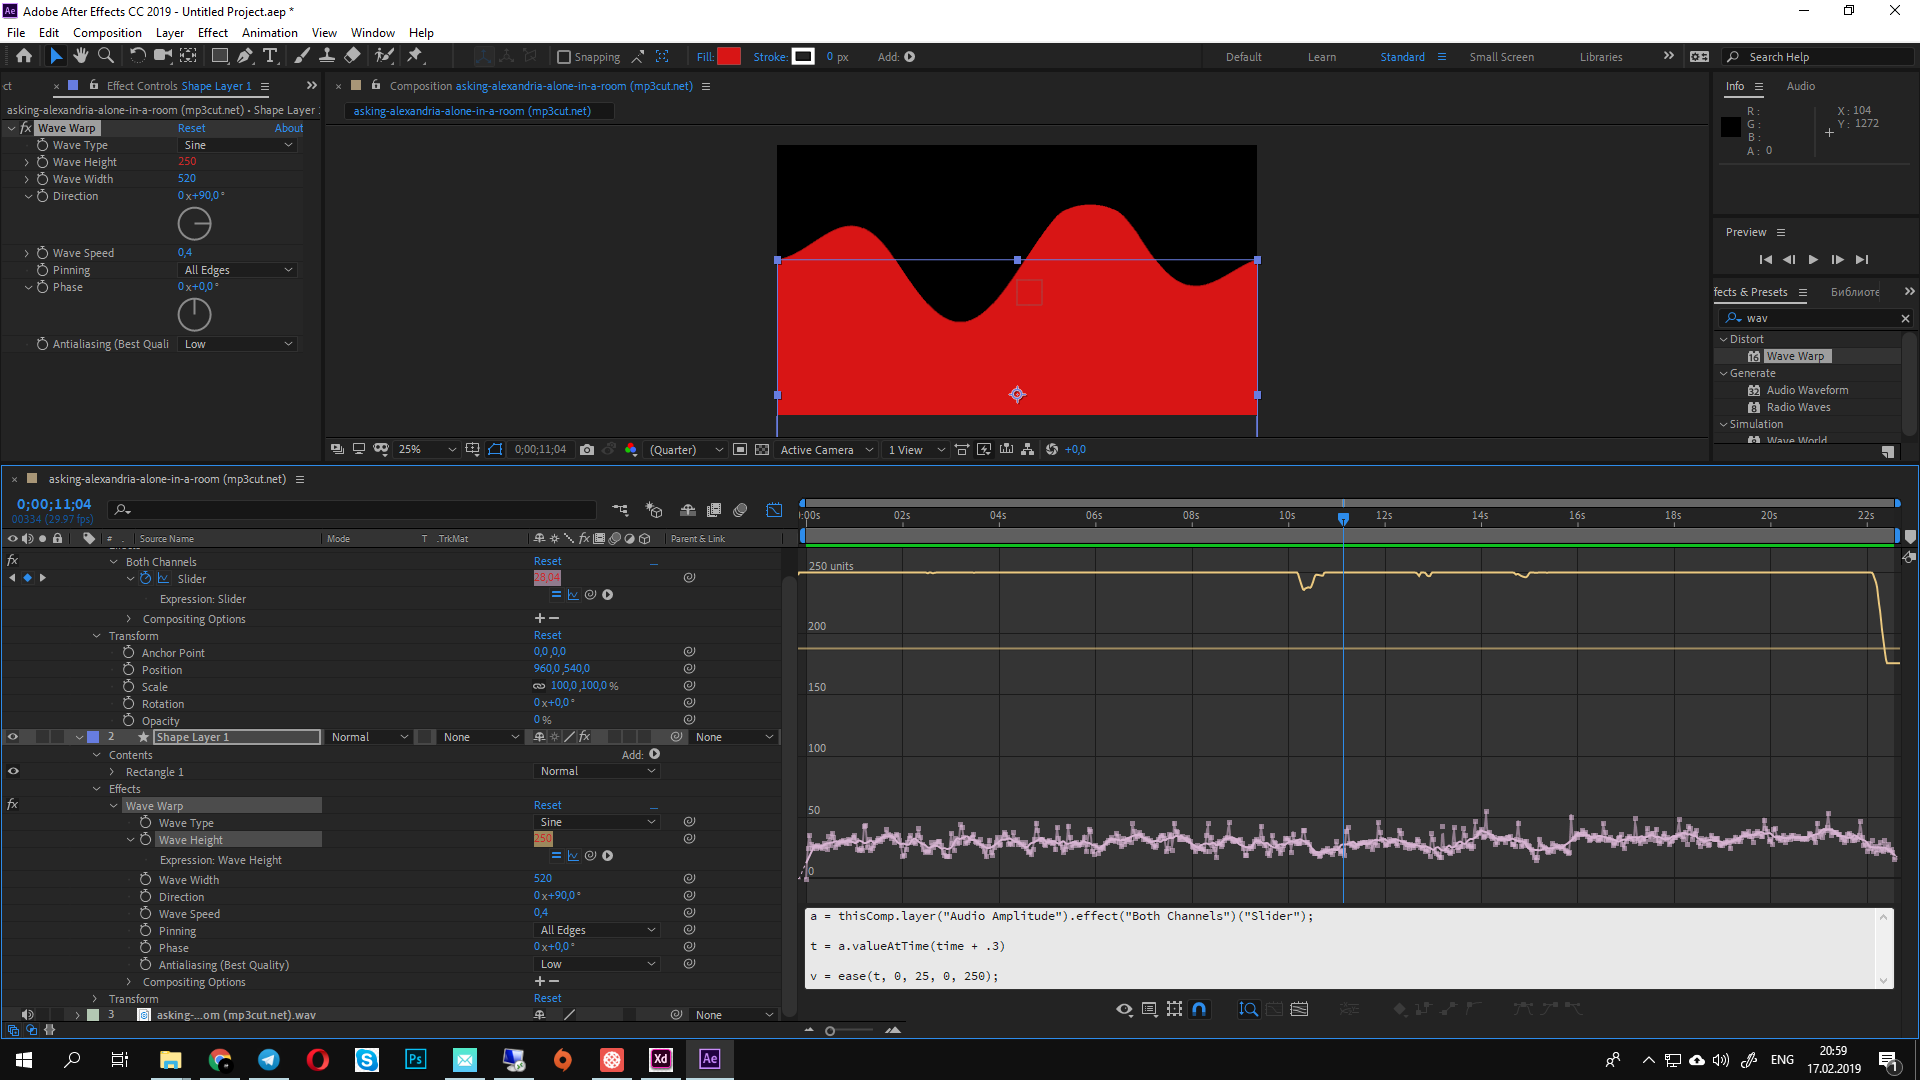The image size is (1920, 1080).
Task: Select the Roto Brush tool
Action: tap(384, 56)
